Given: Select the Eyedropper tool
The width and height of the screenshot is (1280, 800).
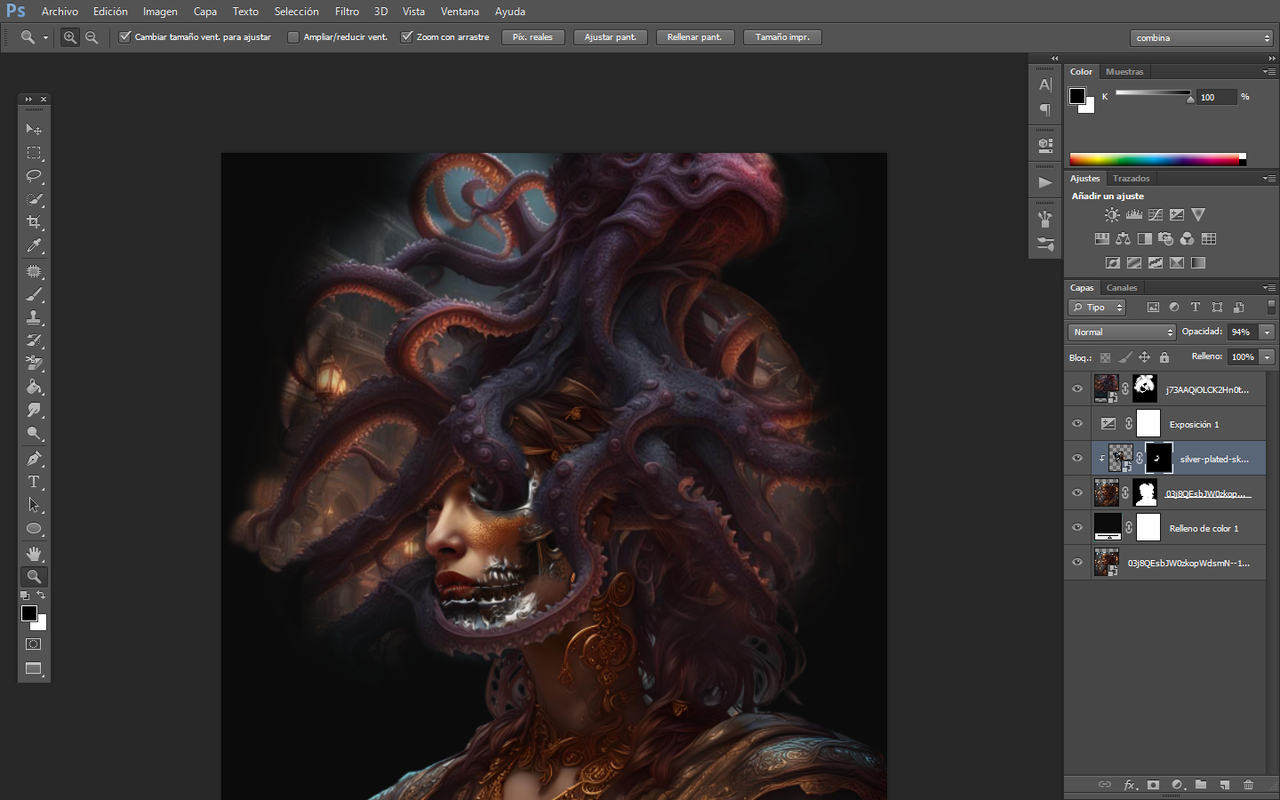Looking at the screenshot, I should tap(34, 246).
